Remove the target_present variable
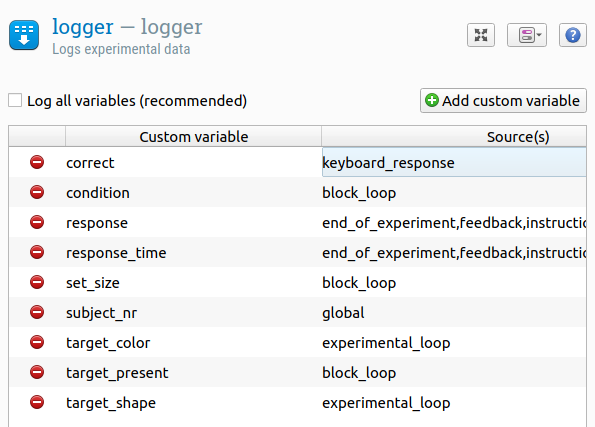595x427 pixels. click(x=37, y=372)
